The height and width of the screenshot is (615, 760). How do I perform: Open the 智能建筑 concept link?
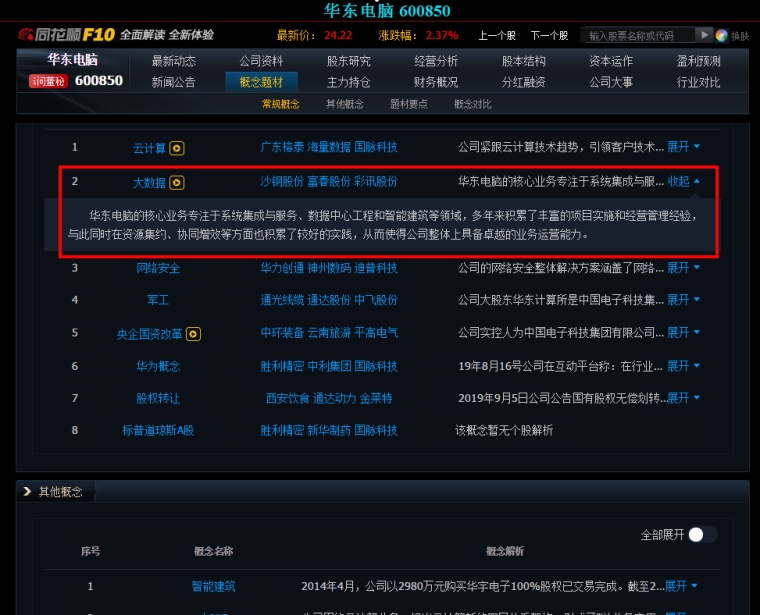click(213, 586)
